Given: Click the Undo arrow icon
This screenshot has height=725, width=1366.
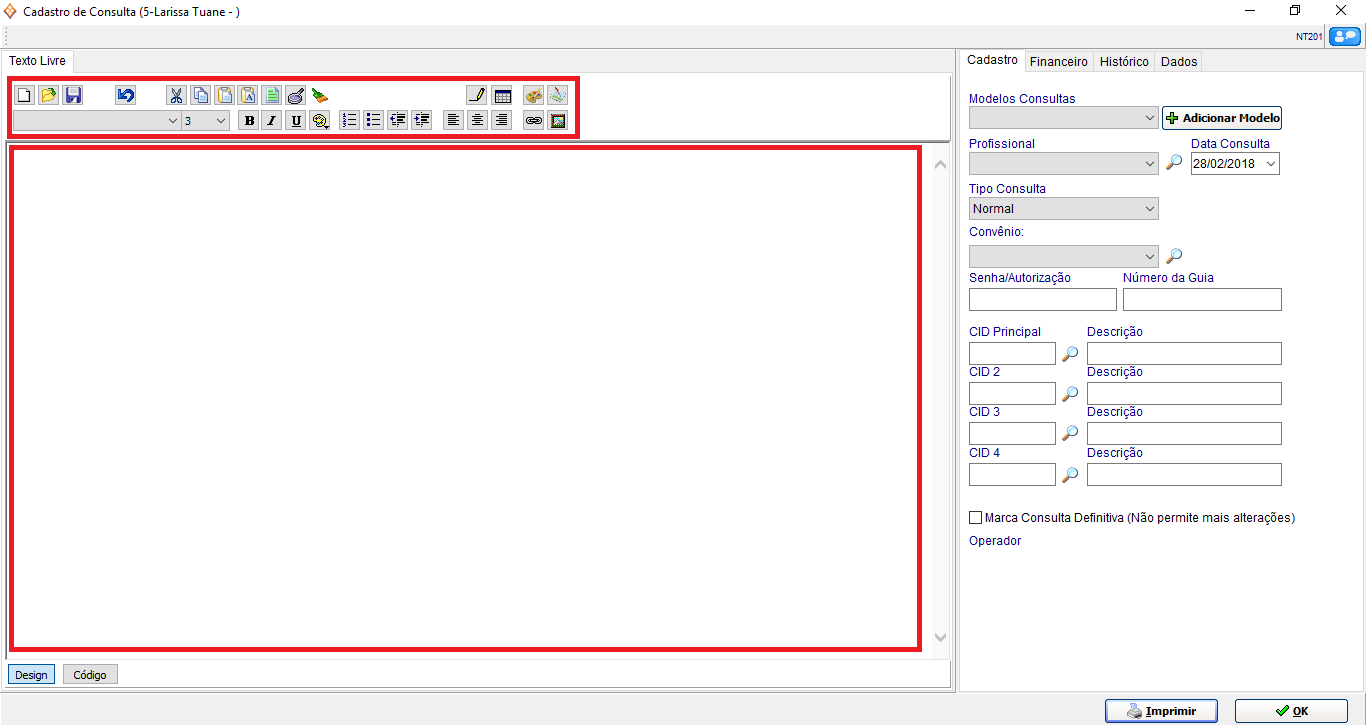Looking at the screenshot, I should (x=125, y=96).
